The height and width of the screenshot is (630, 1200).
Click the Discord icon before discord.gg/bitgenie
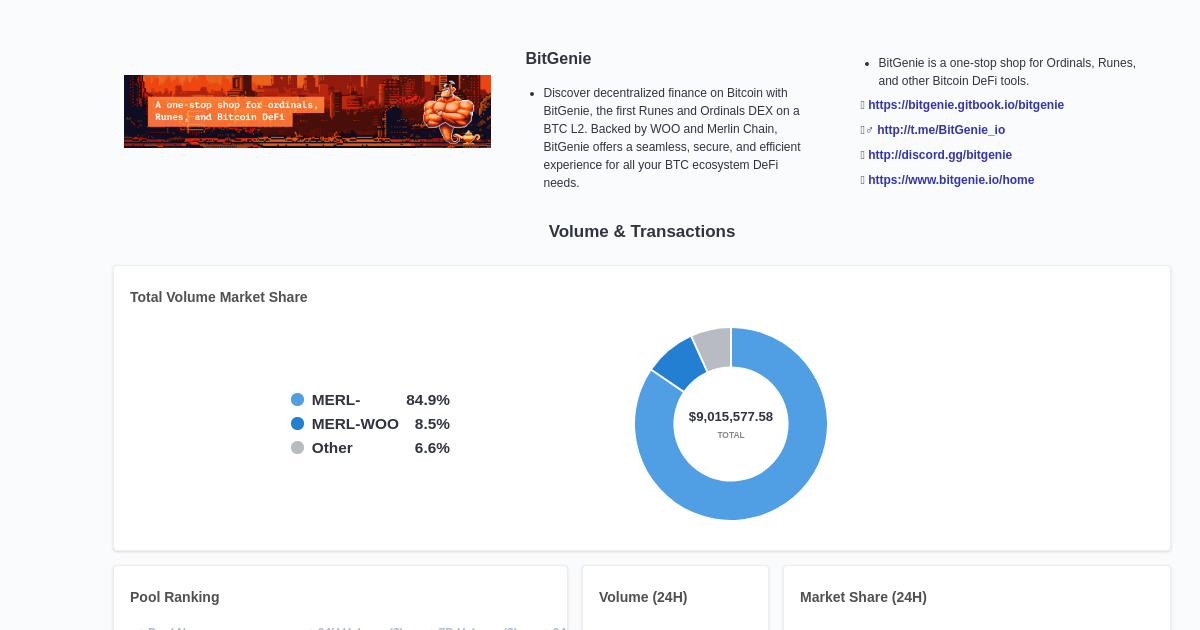(862, 154)
